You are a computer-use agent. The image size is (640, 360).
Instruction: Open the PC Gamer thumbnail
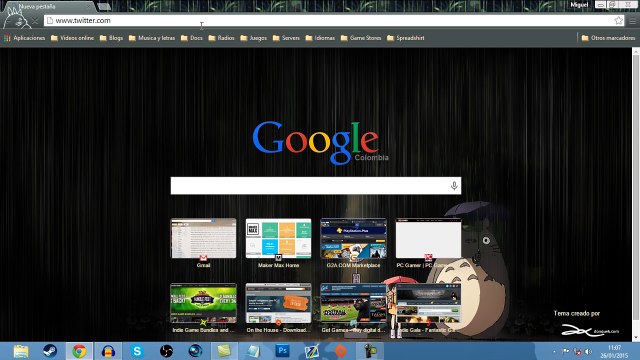(429, 238)
